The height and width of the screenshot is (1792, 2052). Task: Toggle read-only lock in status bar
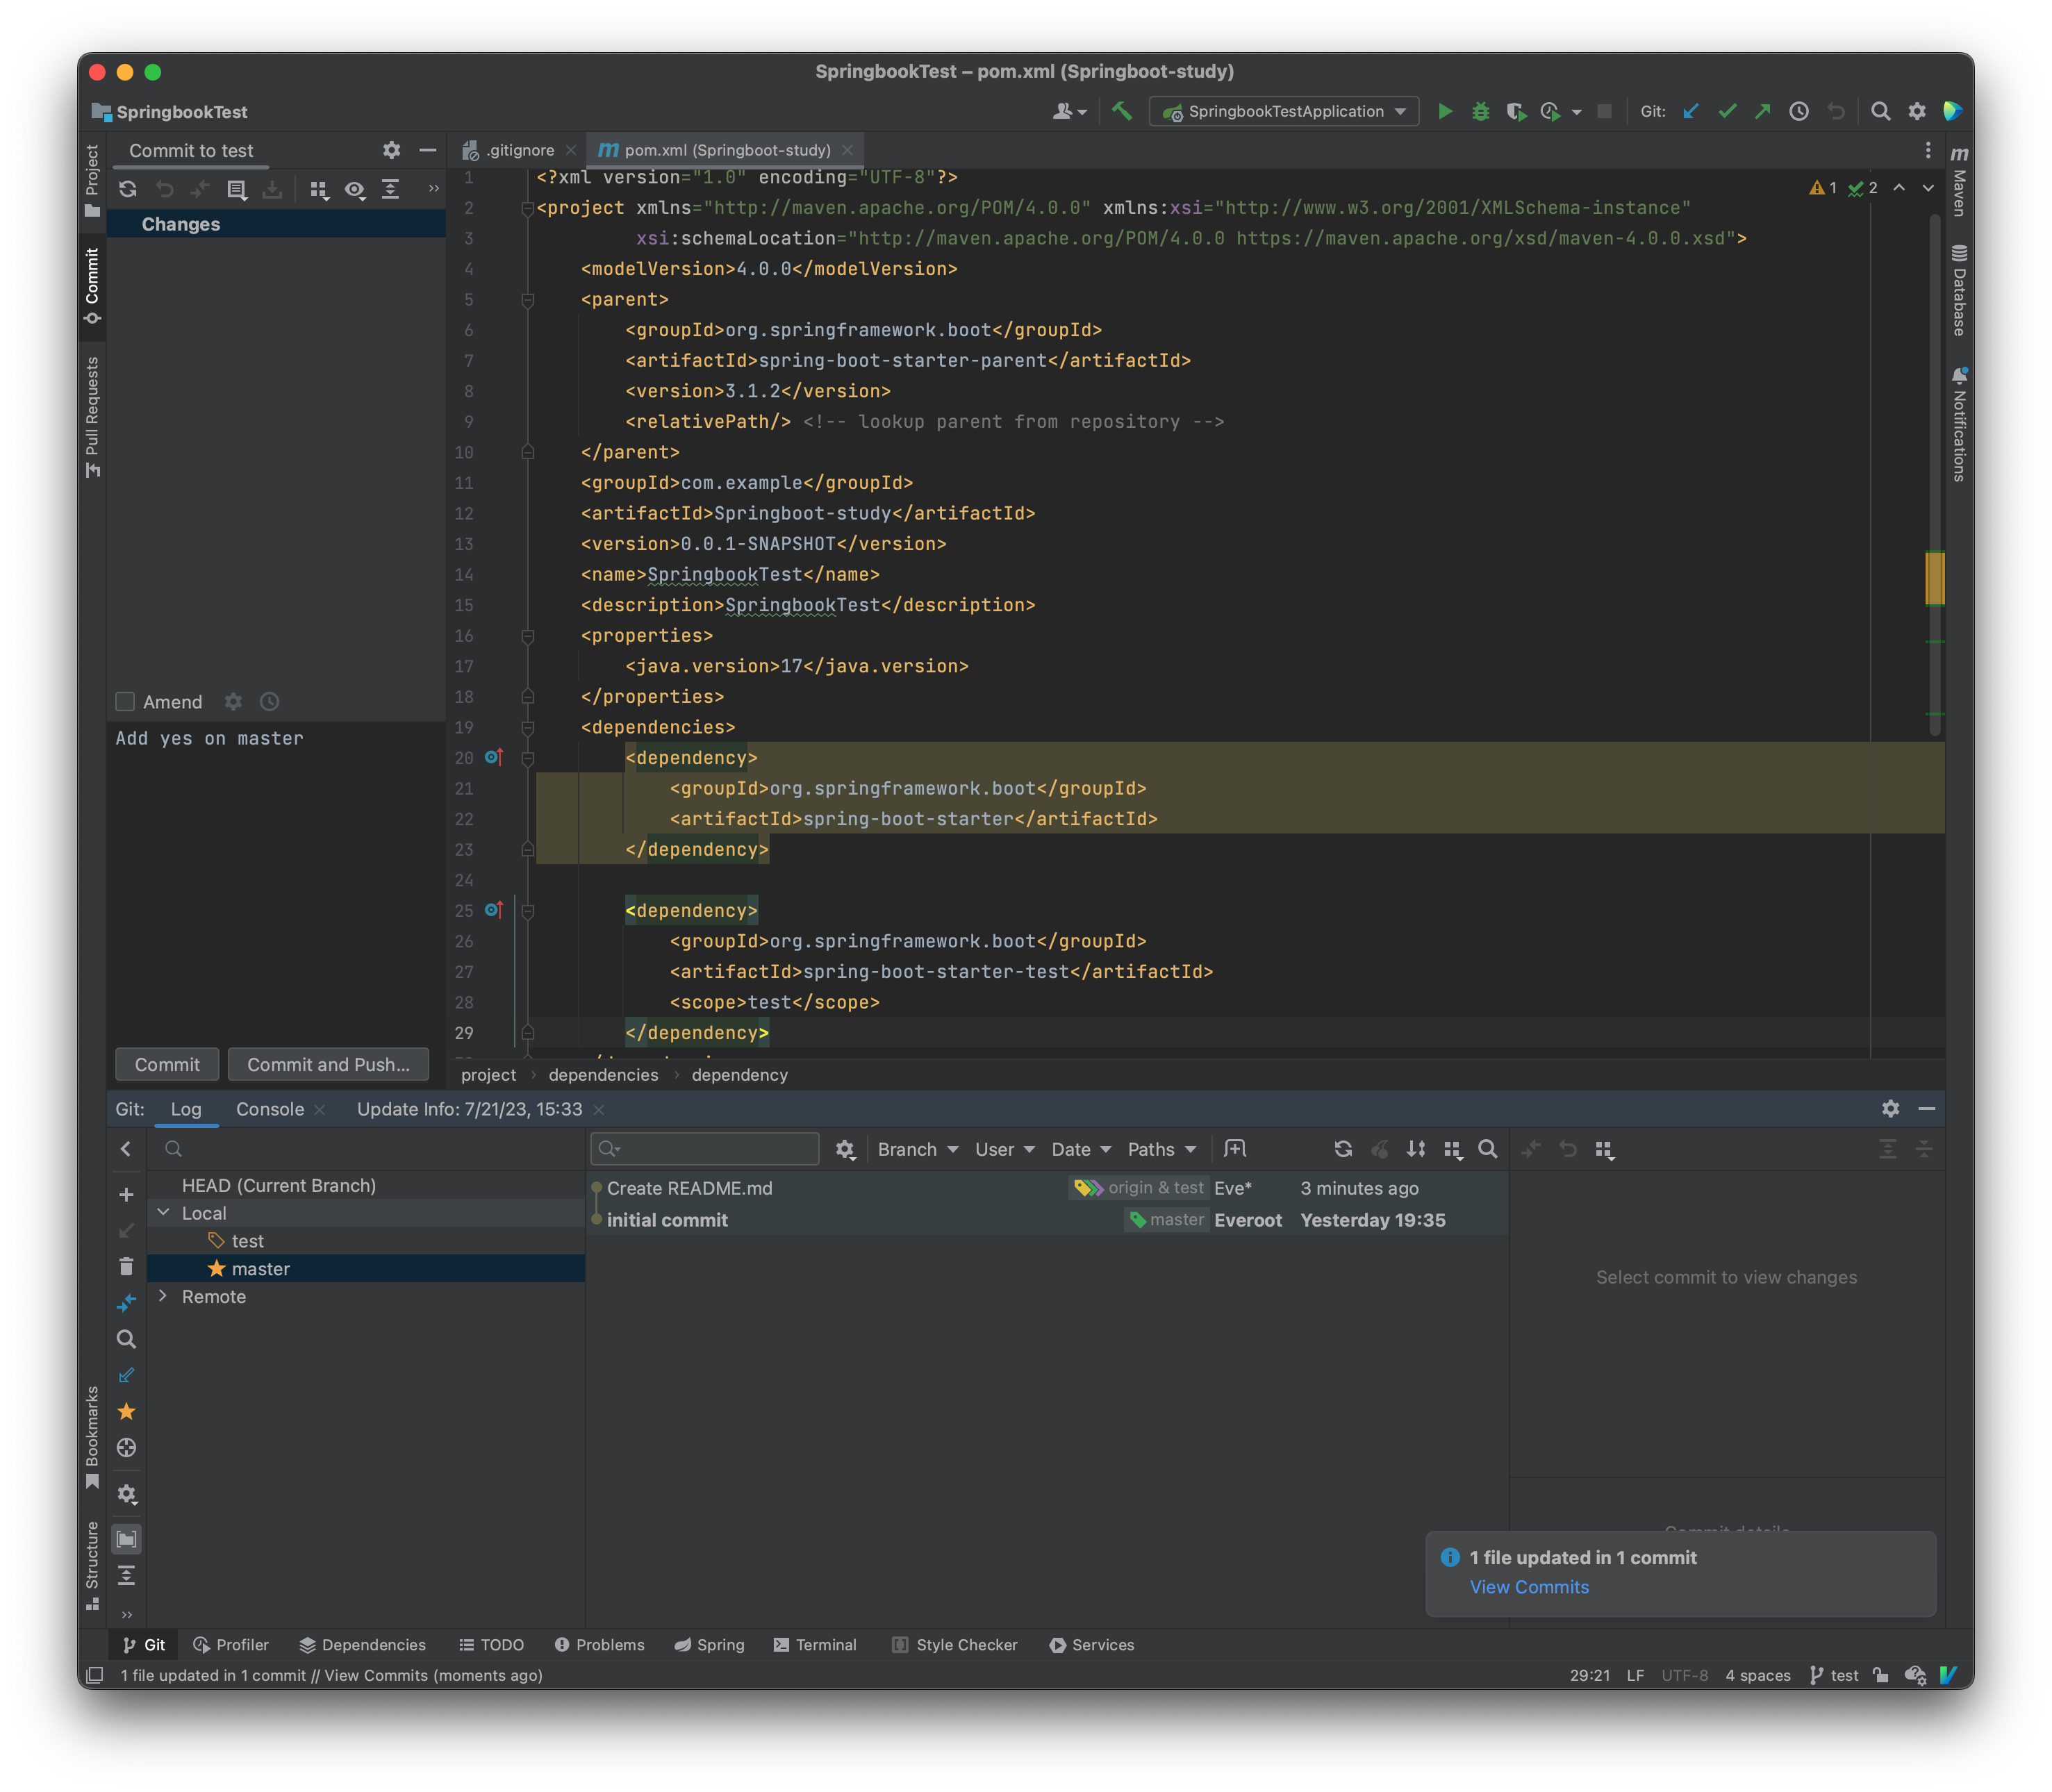[1881, 1675]
